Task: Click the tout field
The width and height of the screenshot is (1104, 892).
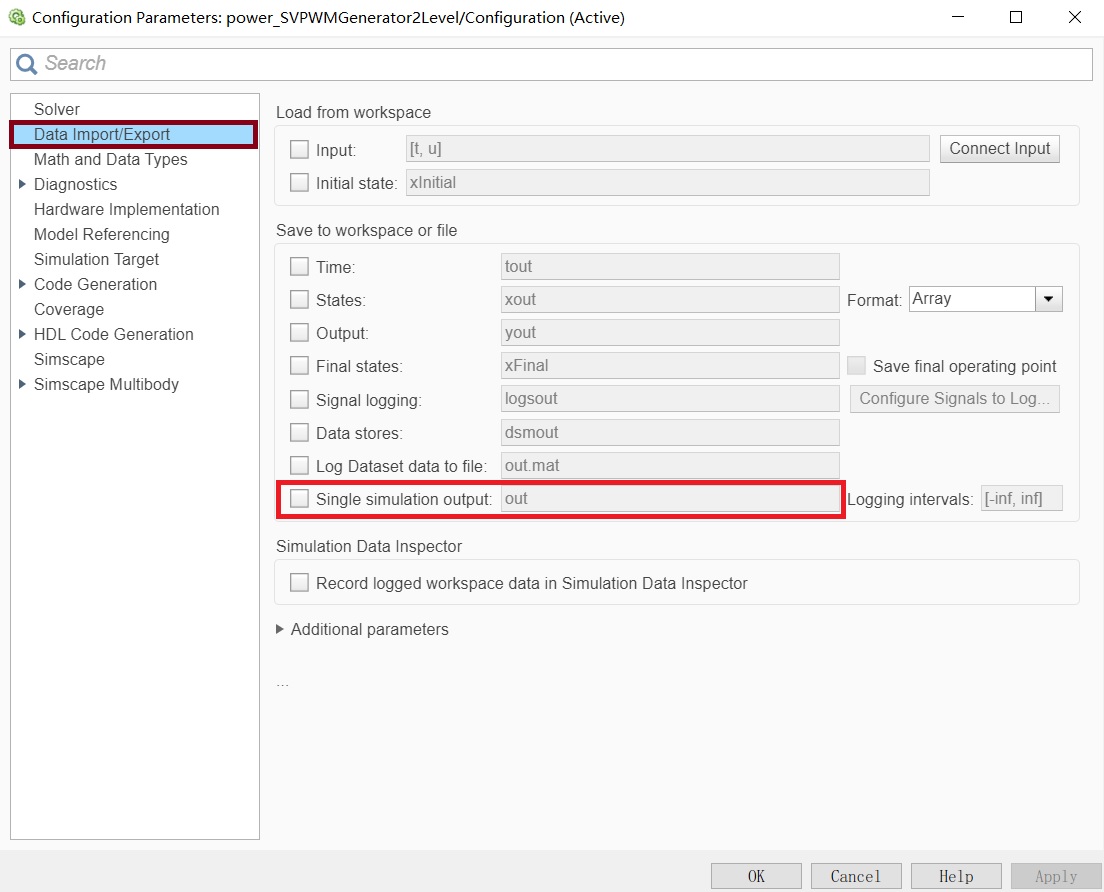Action: click(670, 266)
